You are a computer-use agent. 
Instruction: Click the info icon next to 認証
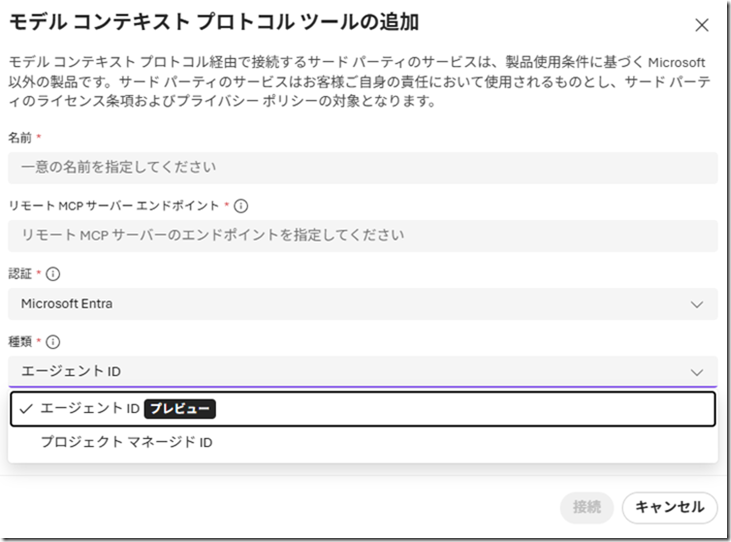pyautogui.click(x=54, y=273)
